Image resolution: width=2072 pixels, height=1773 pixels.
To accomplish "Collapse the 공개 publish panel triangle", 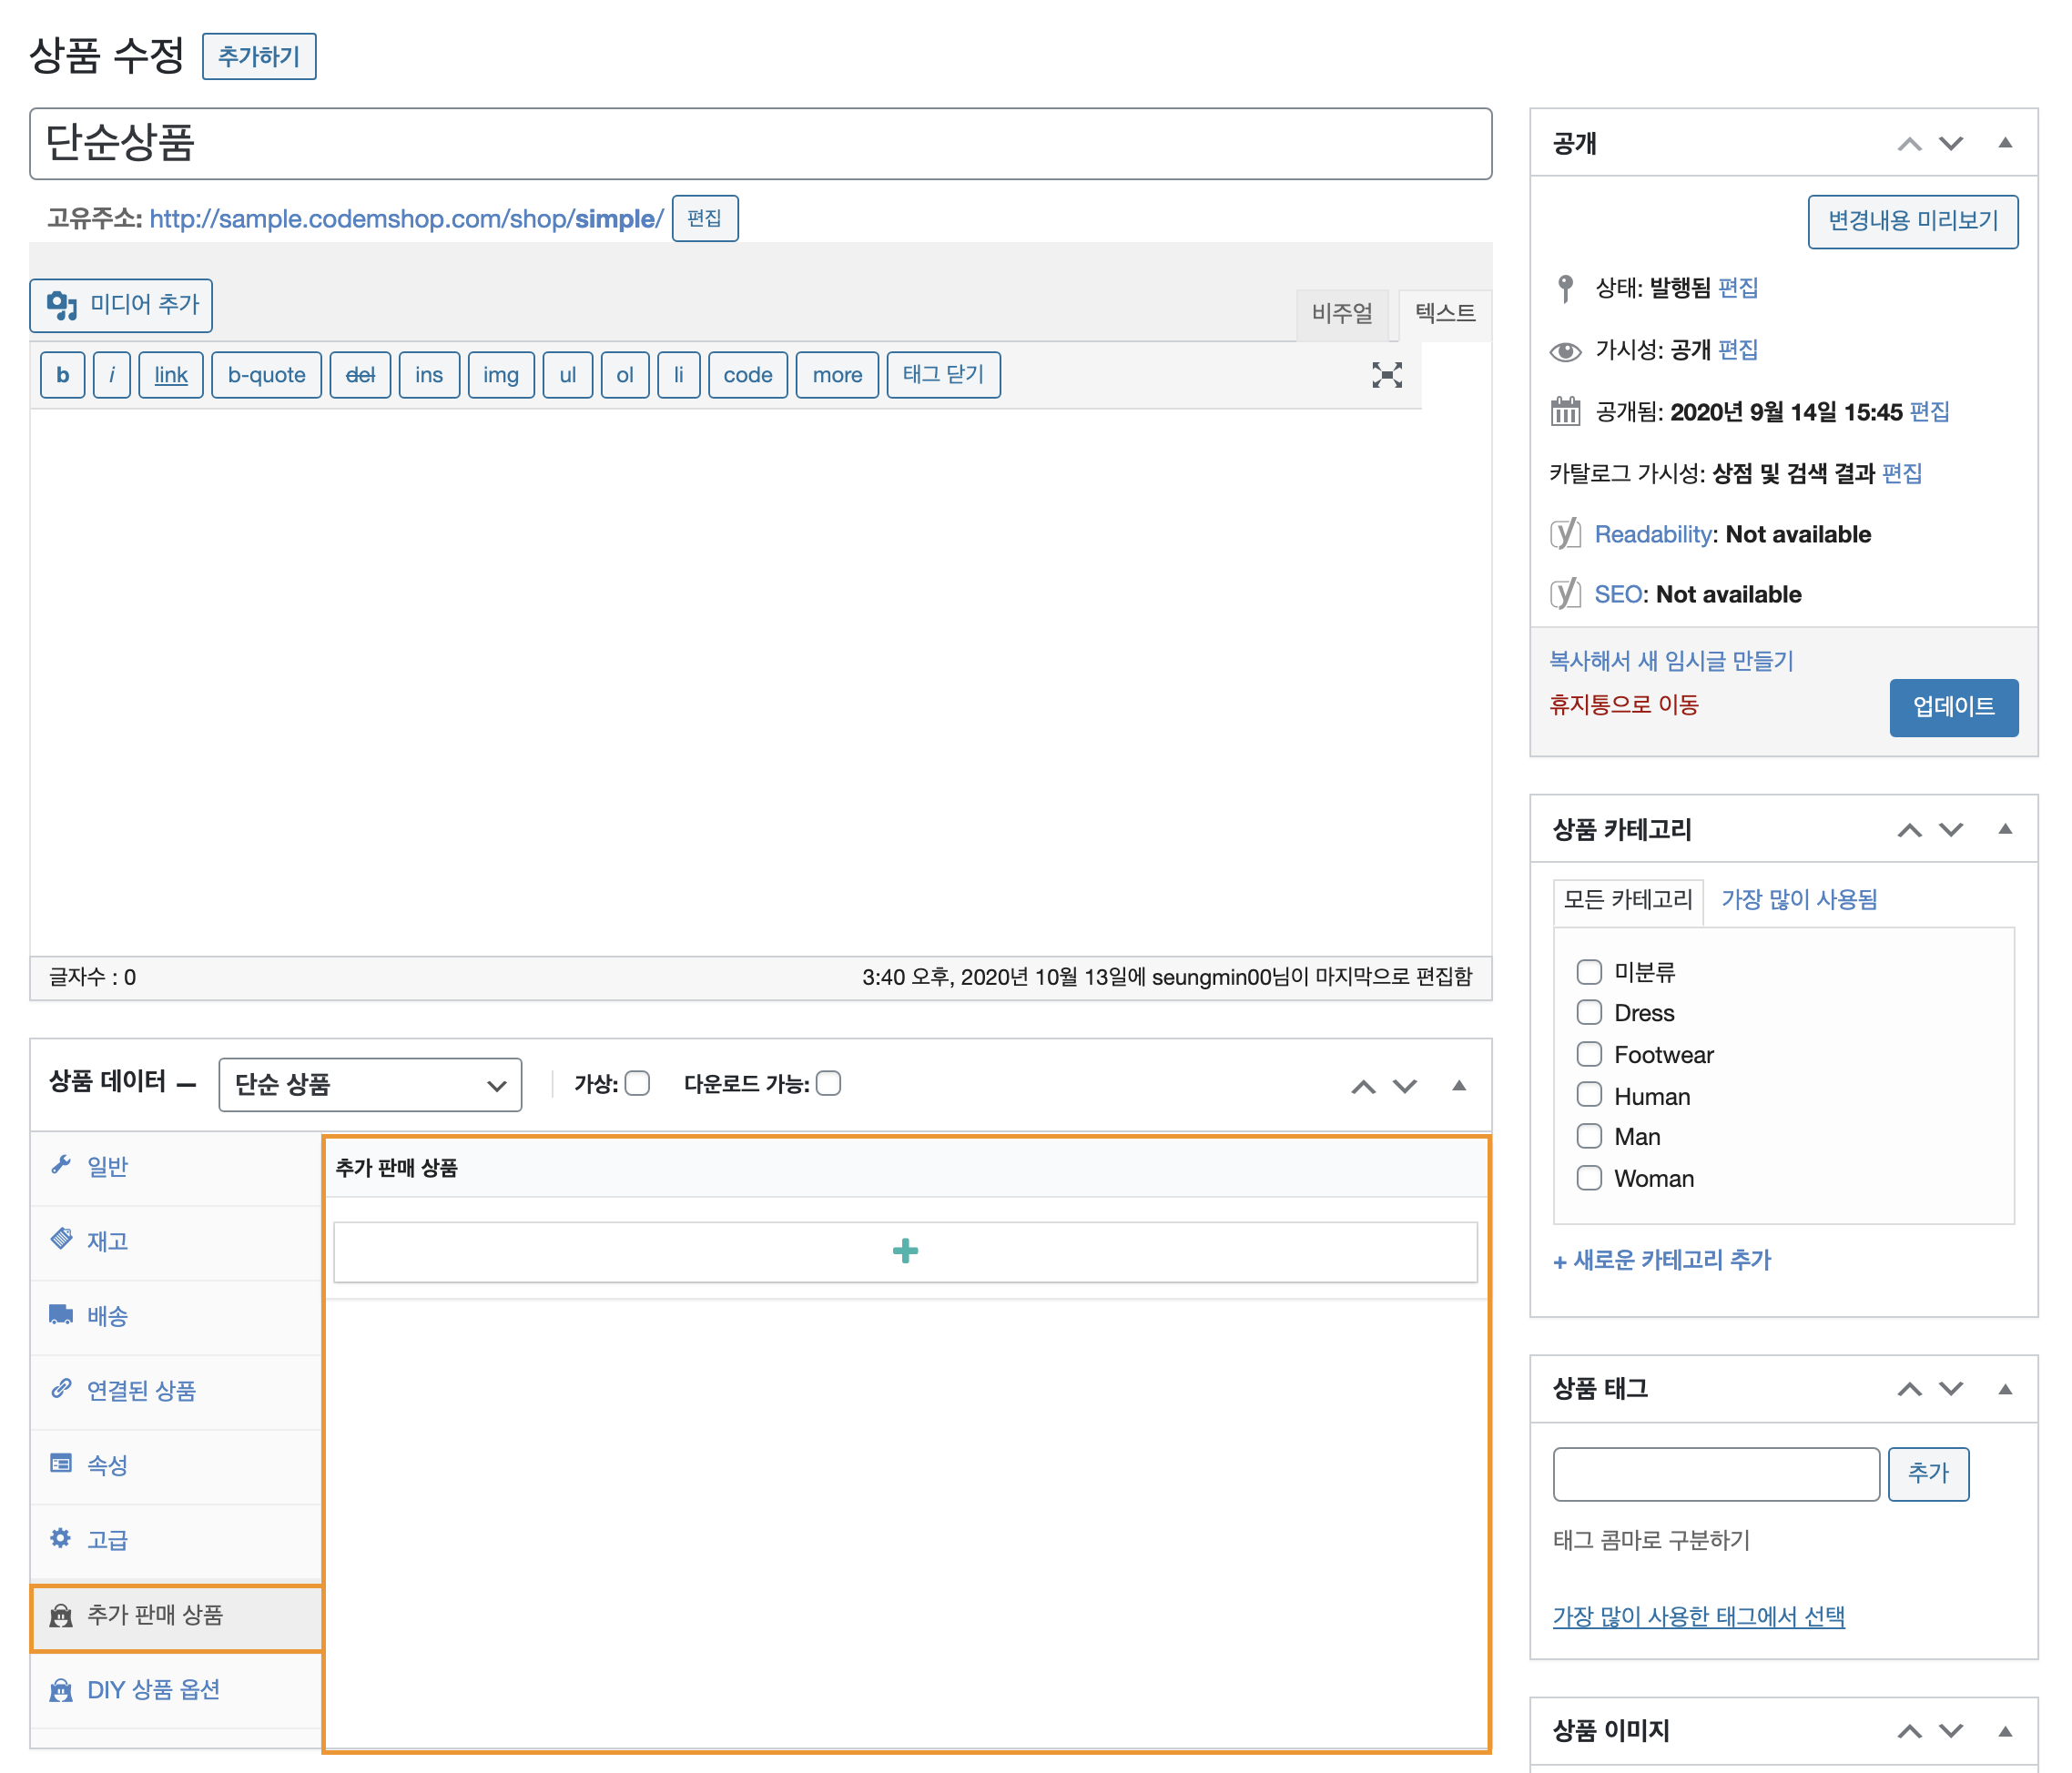I will point(2005,143).
